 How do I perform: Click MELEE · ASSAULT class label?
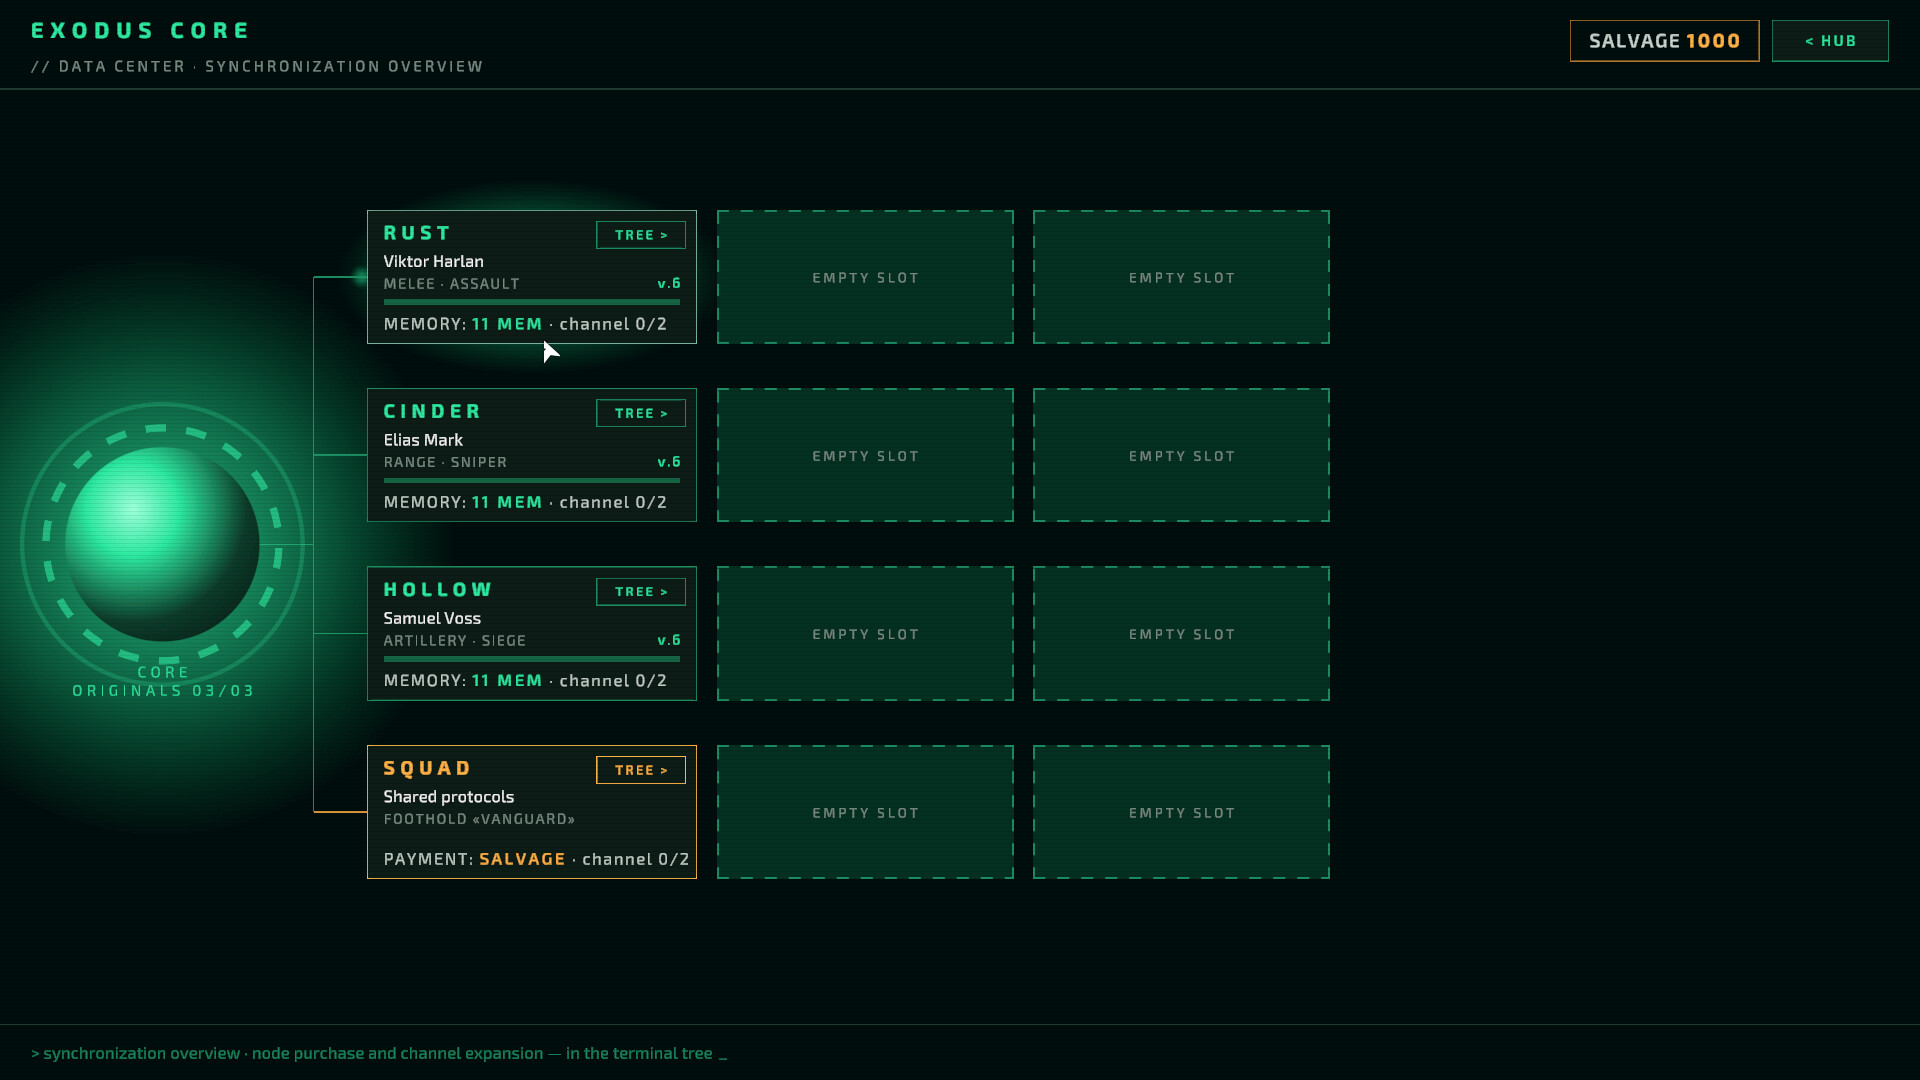point(452,284)
